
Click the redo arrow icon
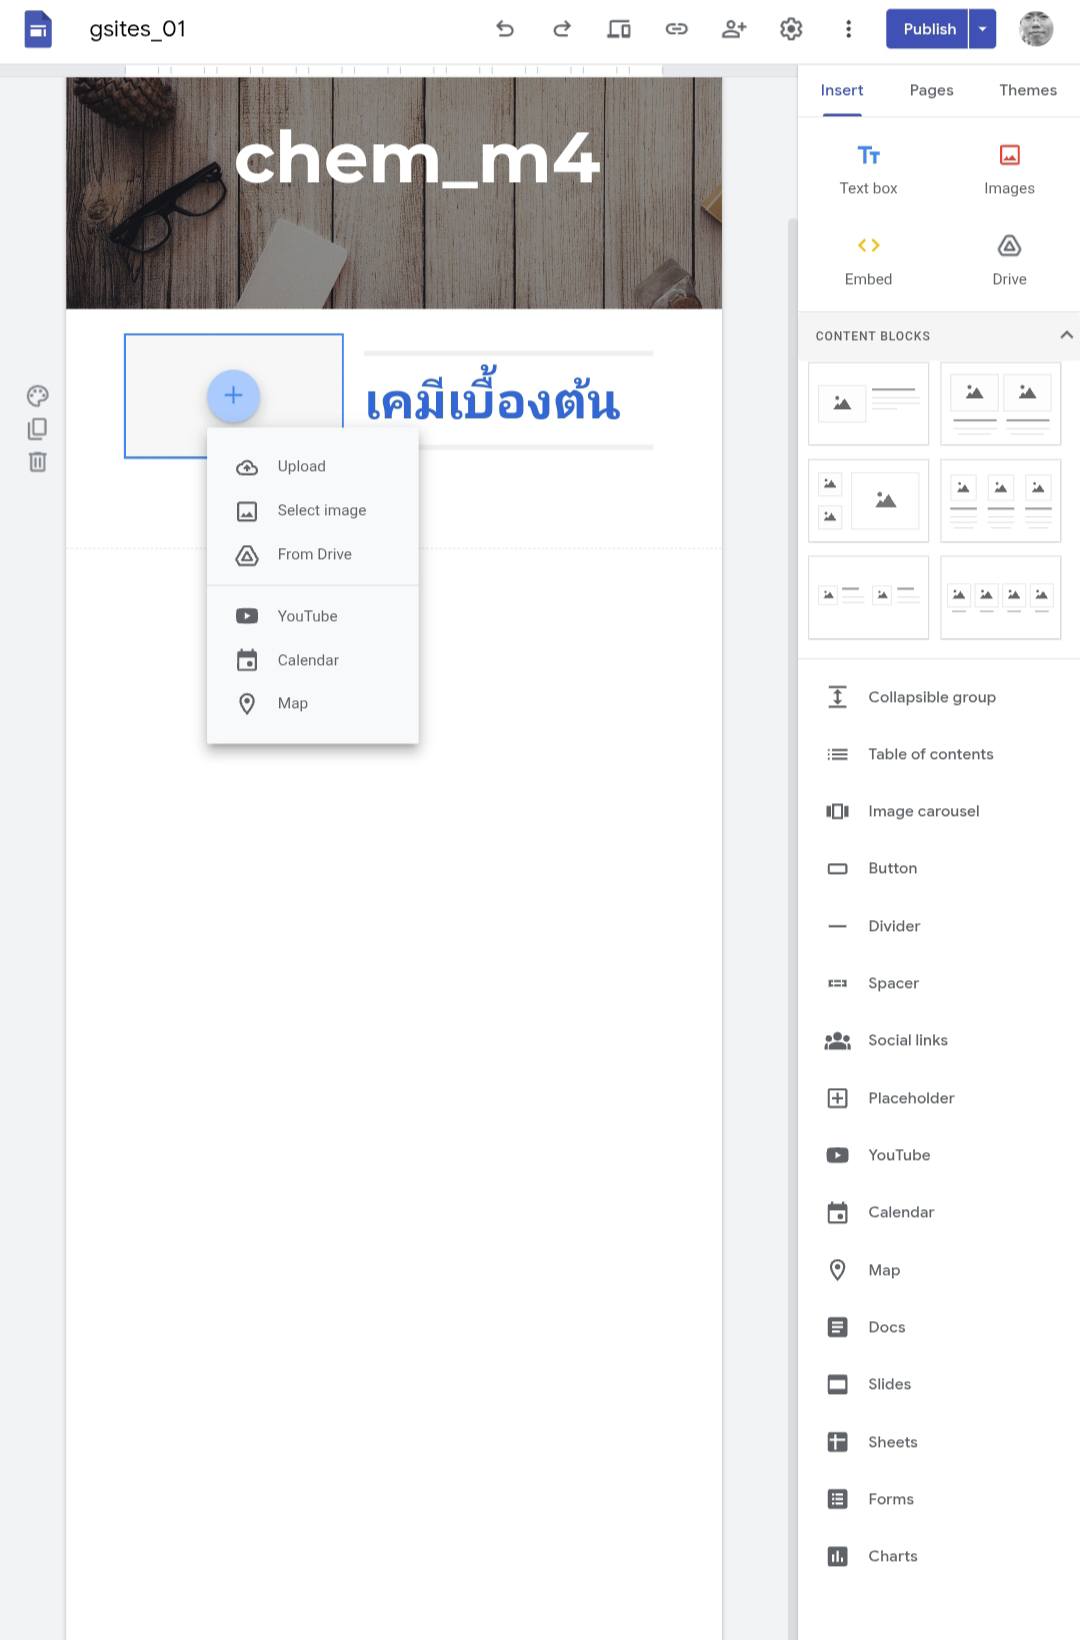coord(562,29)
